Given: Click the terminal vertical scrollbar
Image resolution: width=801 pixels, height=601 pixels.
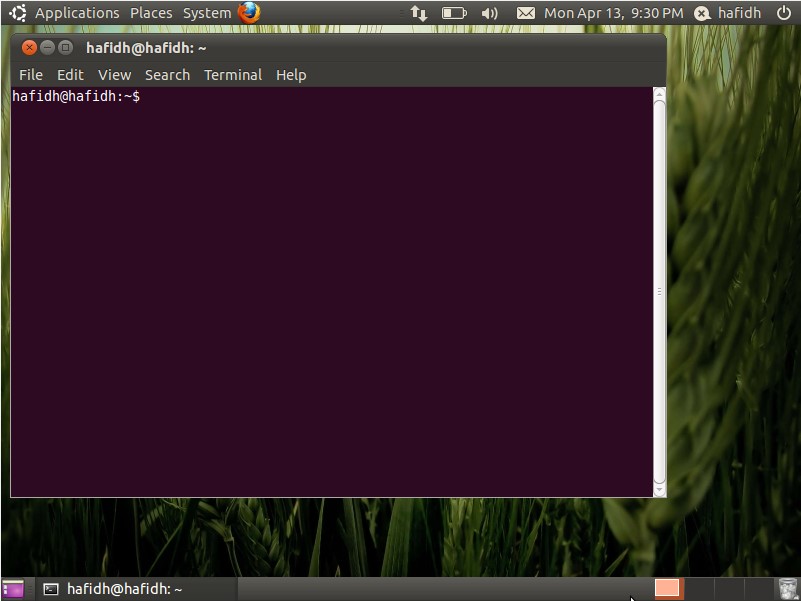Looking at the screenshot, I should pos(659,290).
